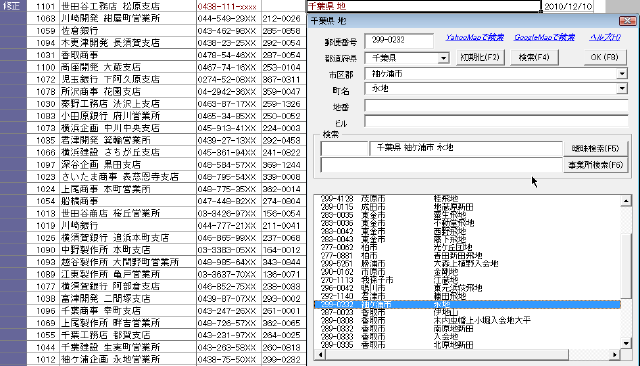Click the vertical scrollbar thumb of result list
The width and height of the screenshot is (640, 366).
[x=626, y=266]
